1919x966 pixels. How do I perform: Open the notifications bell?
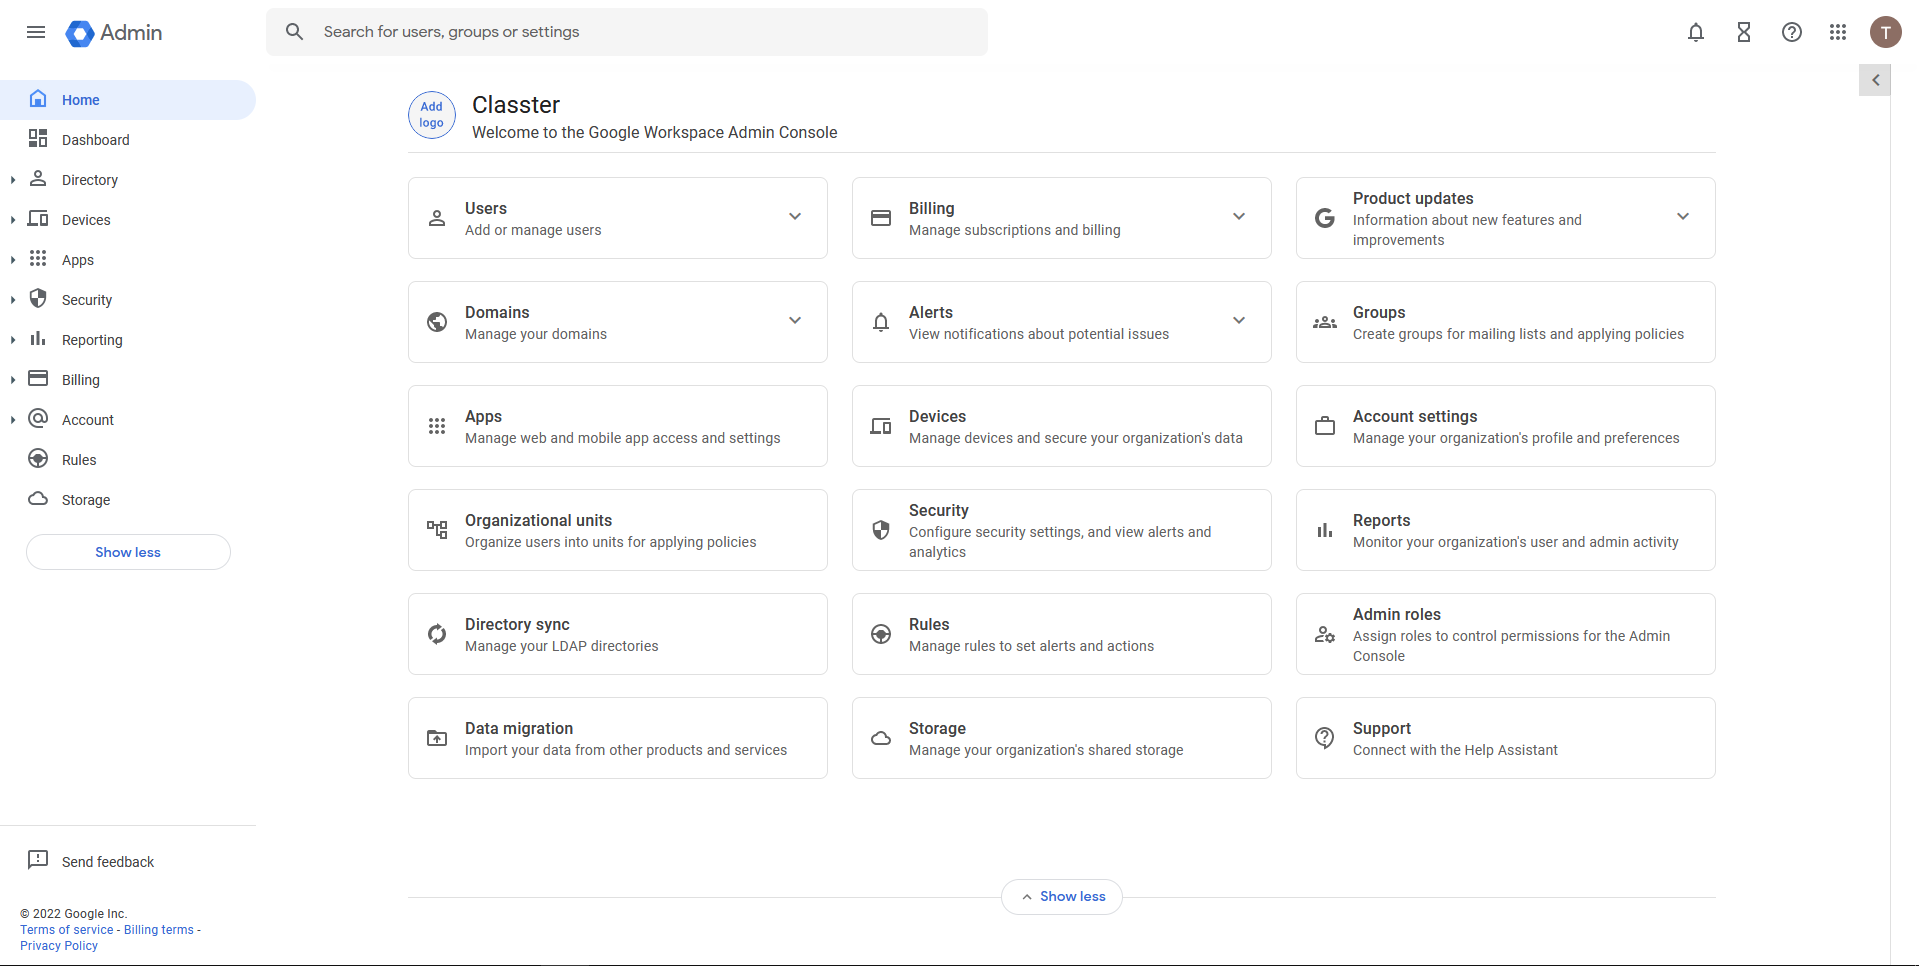coord(1696,32)
